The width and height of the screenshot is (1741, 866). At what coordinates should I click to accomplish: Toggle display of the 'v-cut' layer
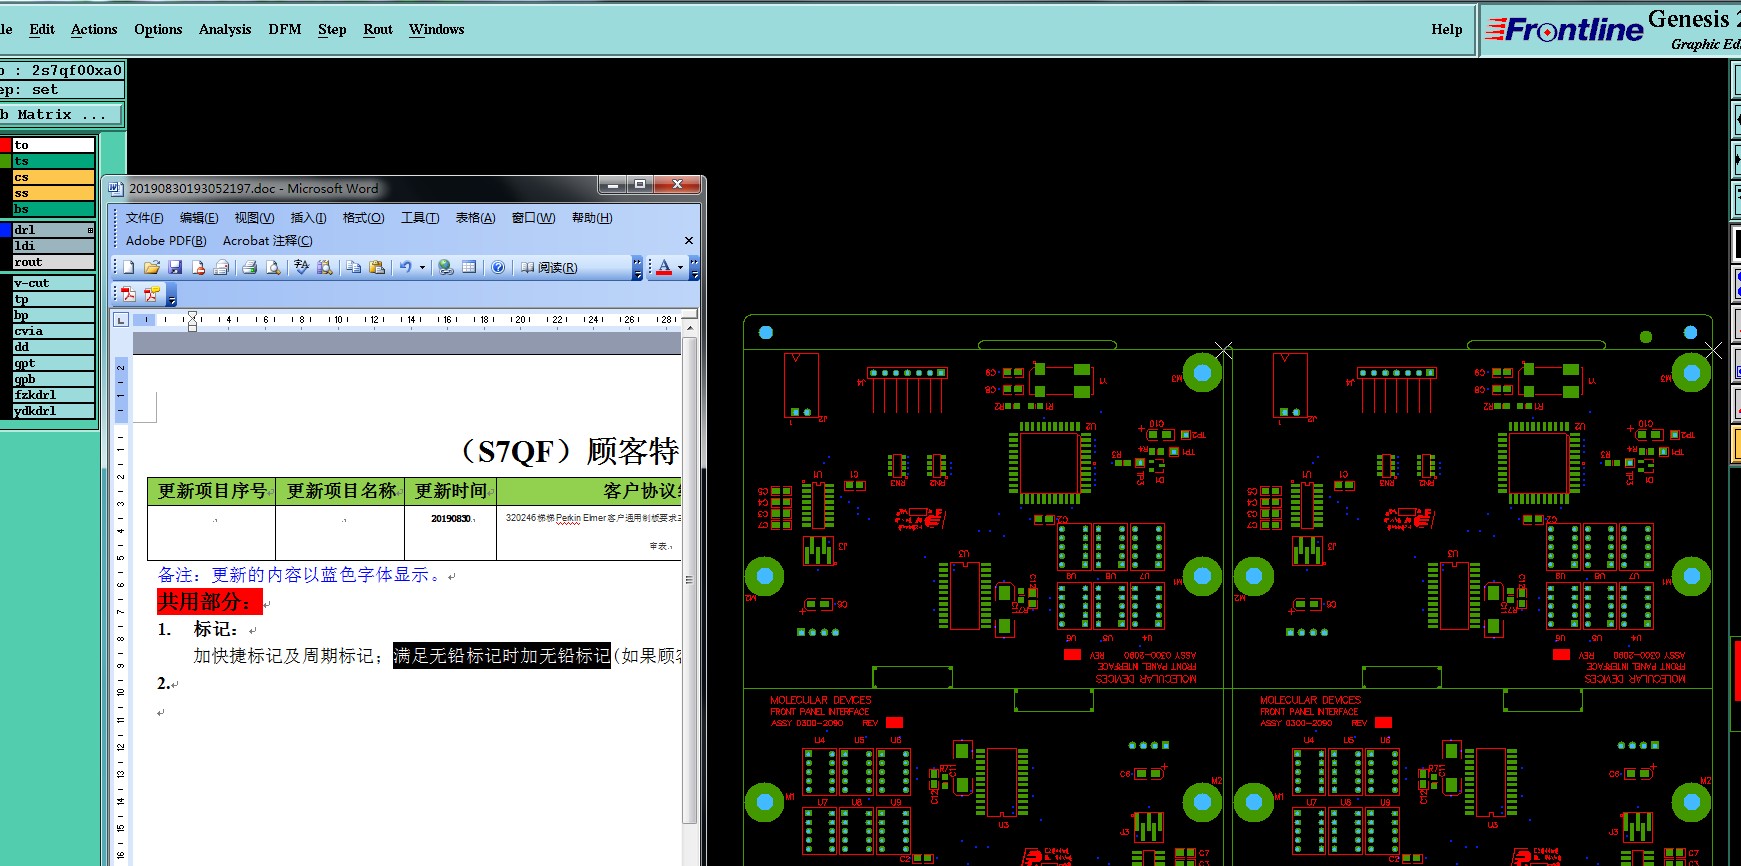54,283
